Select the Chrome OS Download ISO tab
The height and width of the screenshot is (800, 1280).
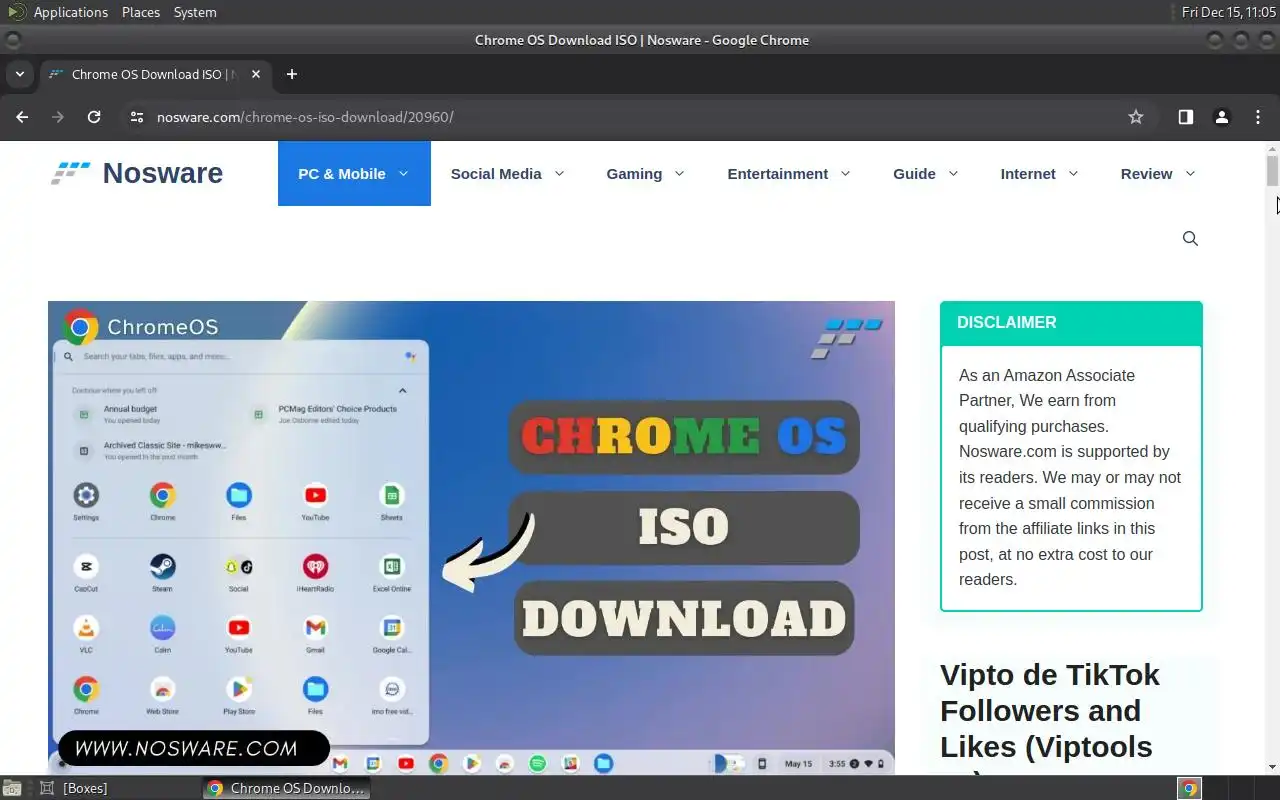coord(154,74)
